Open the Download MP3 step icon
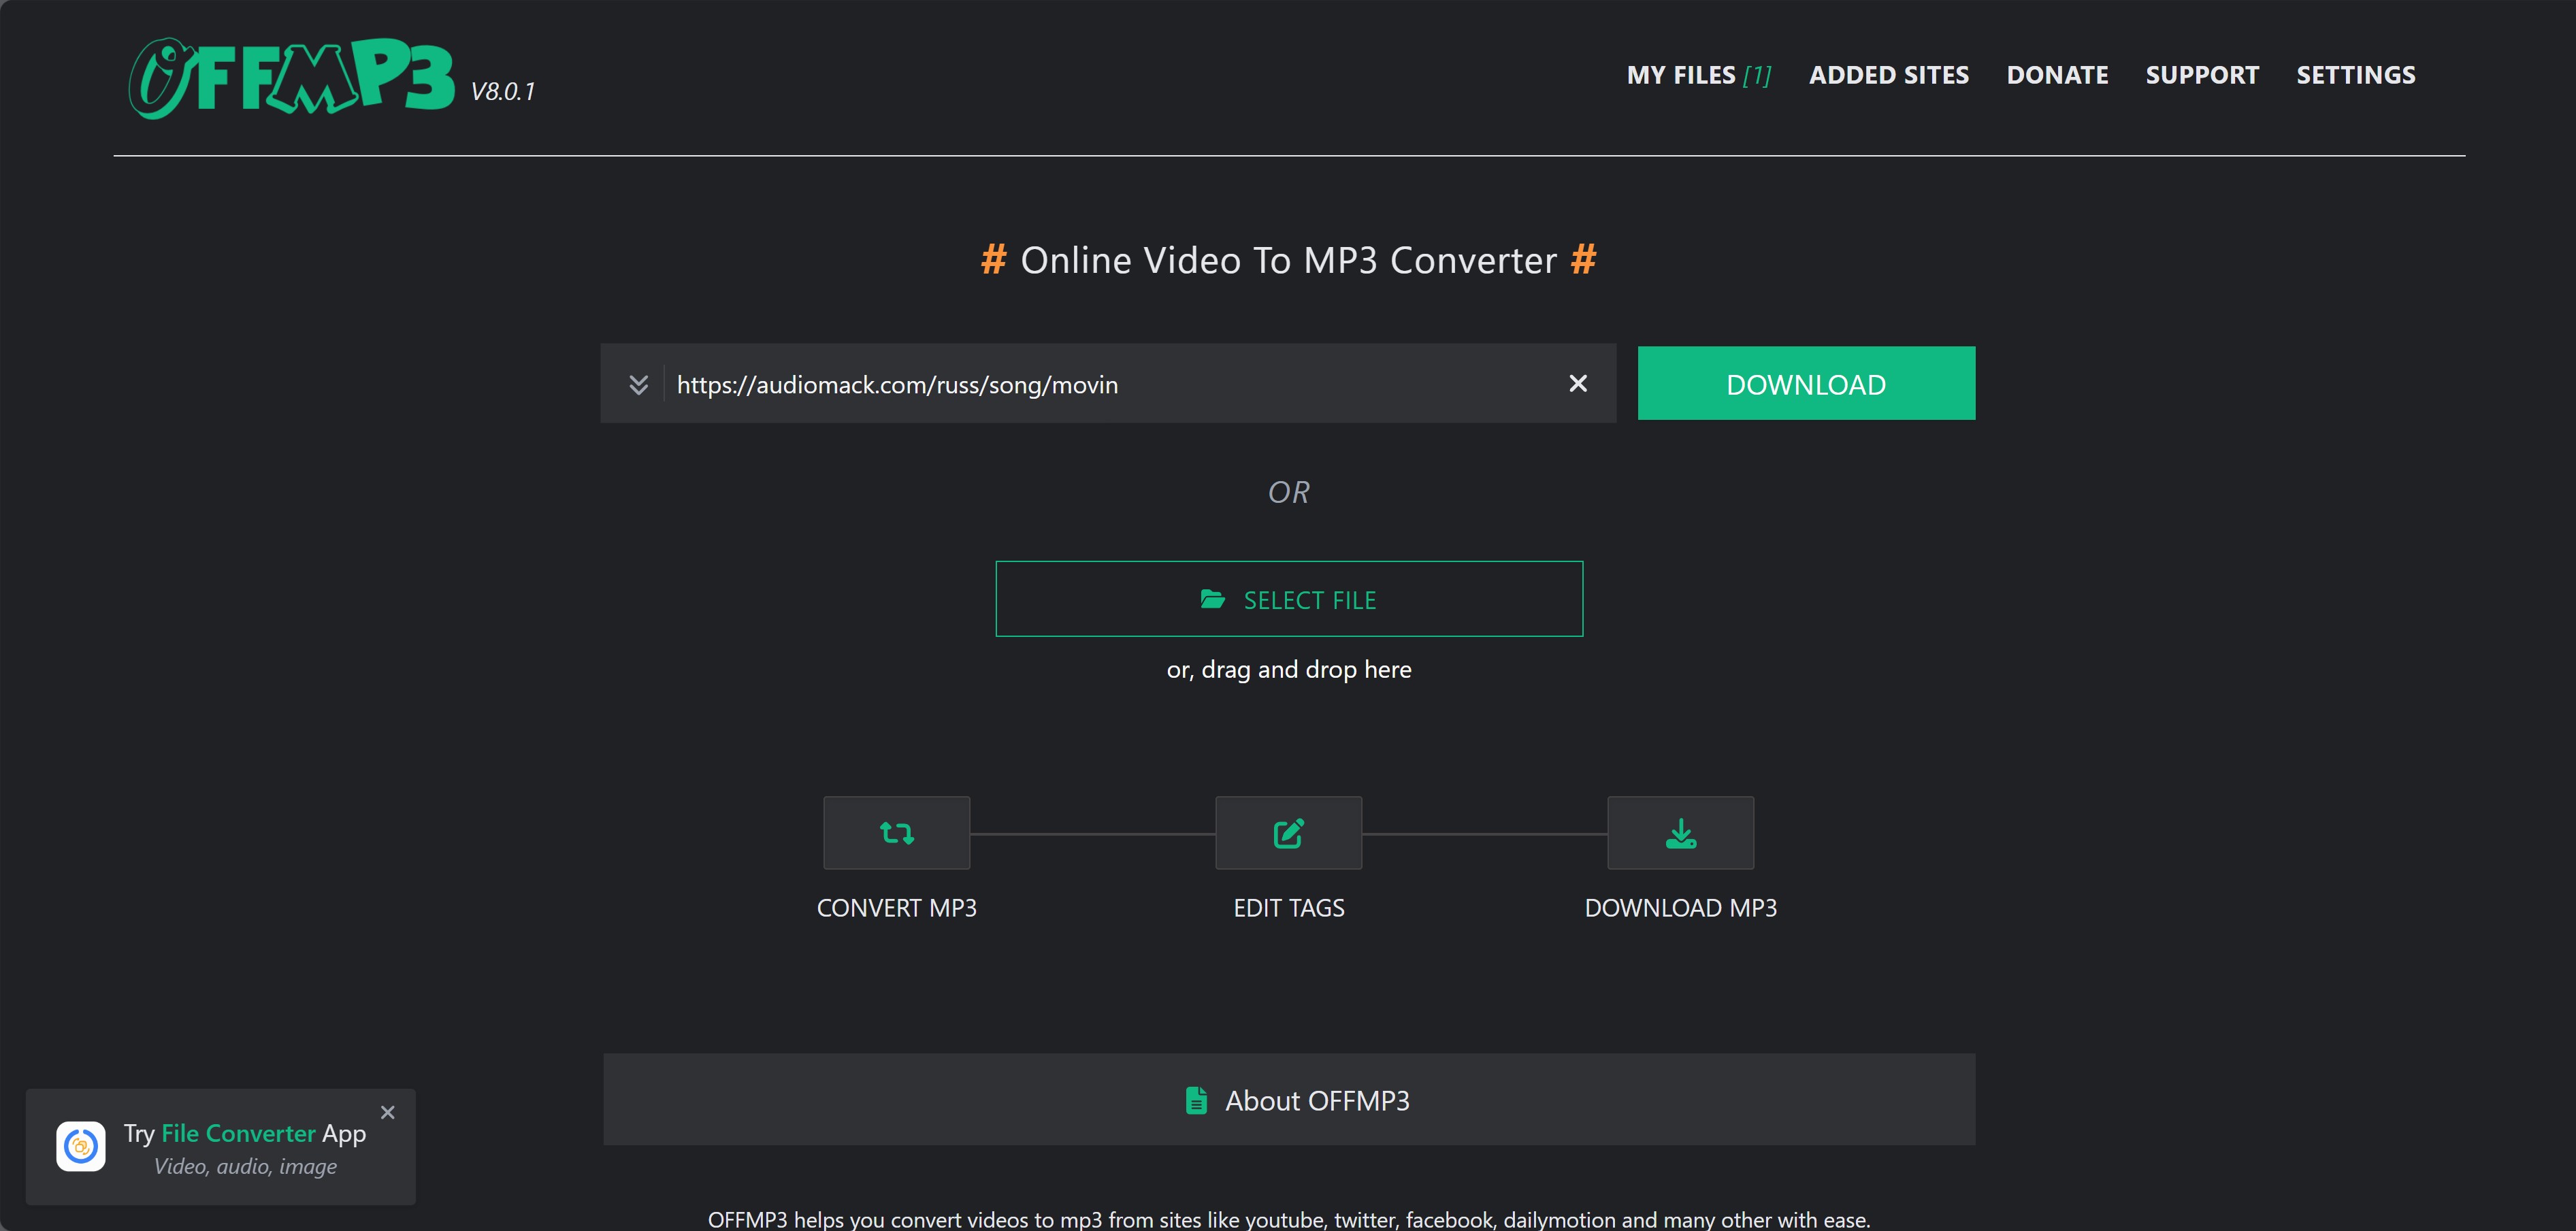 tap(1680, 832)
